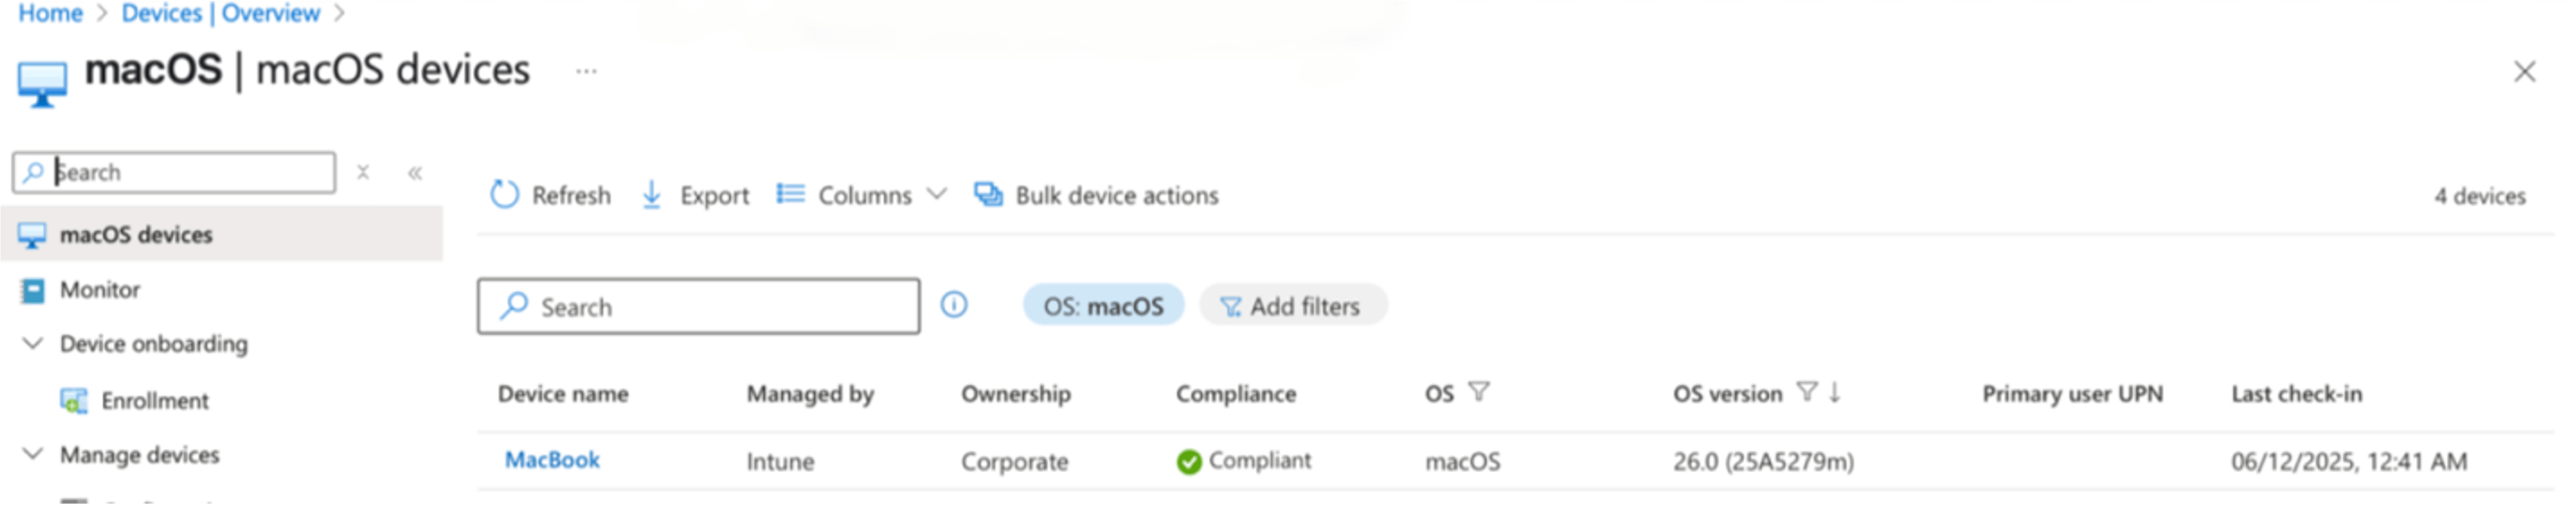This screenshot has height=505, width=2576.
Task: Export the device list
Action: tap(695, 195)
